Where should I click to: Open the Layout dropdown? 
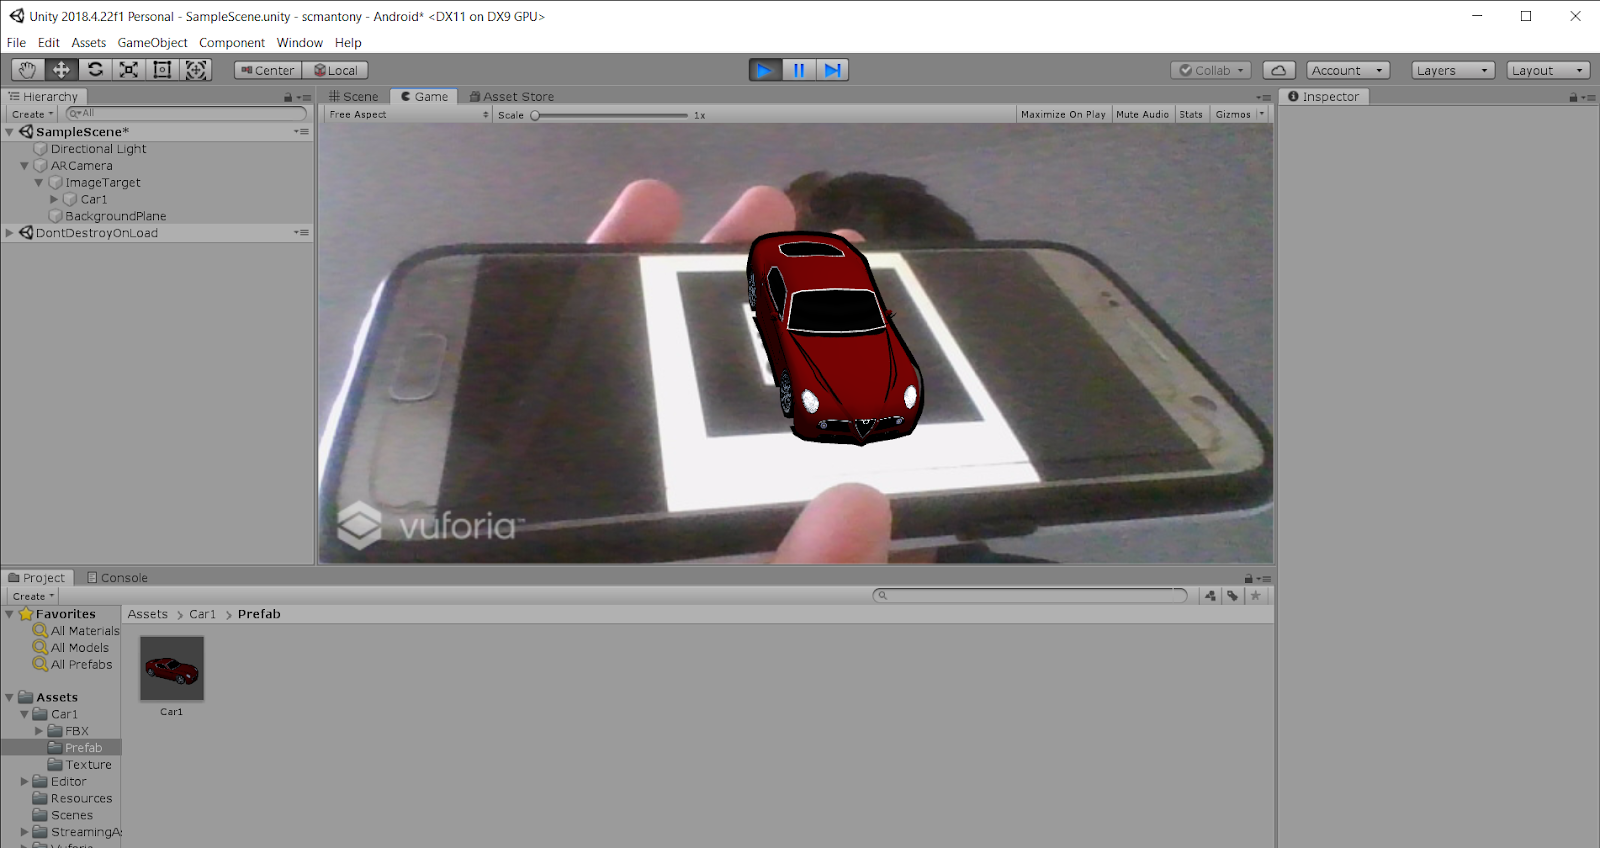pyautogui.click(x=1548, y=70)
